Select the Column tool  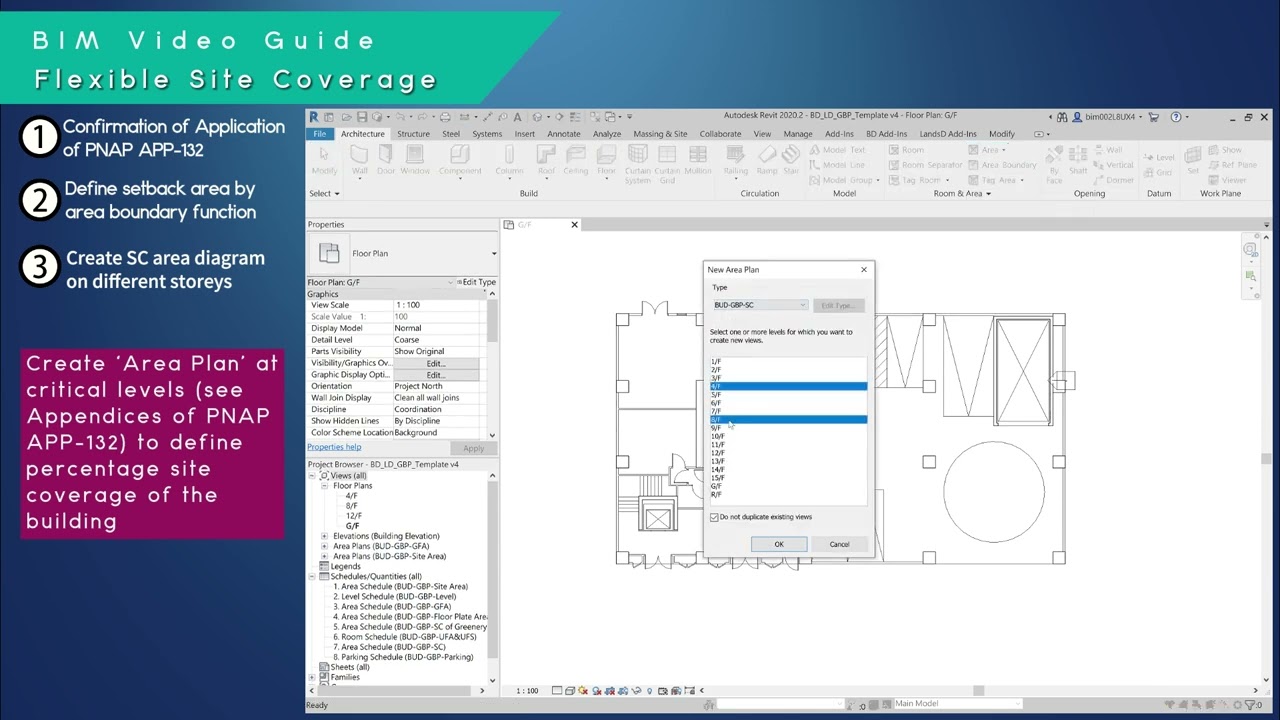(509, 158)
